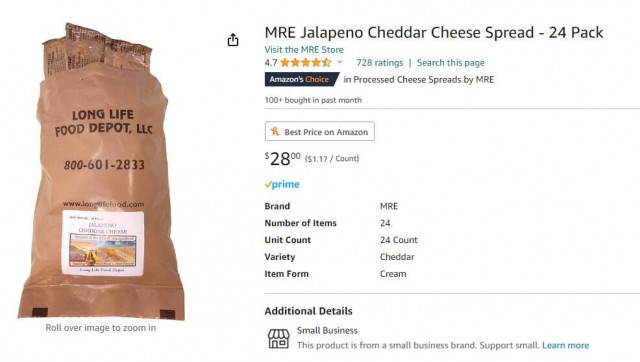Expand the ratings dropdown chevron
Viewport: 640px width, 362px height.
coord(340,62)
